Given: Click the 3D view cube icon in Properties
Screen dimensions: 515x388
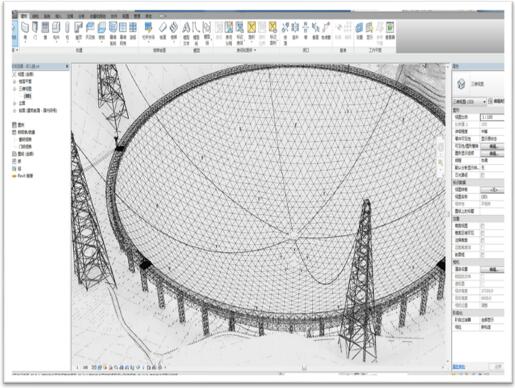Looking at the screenshot, I should pyautogui.click(x=461, y=83).
